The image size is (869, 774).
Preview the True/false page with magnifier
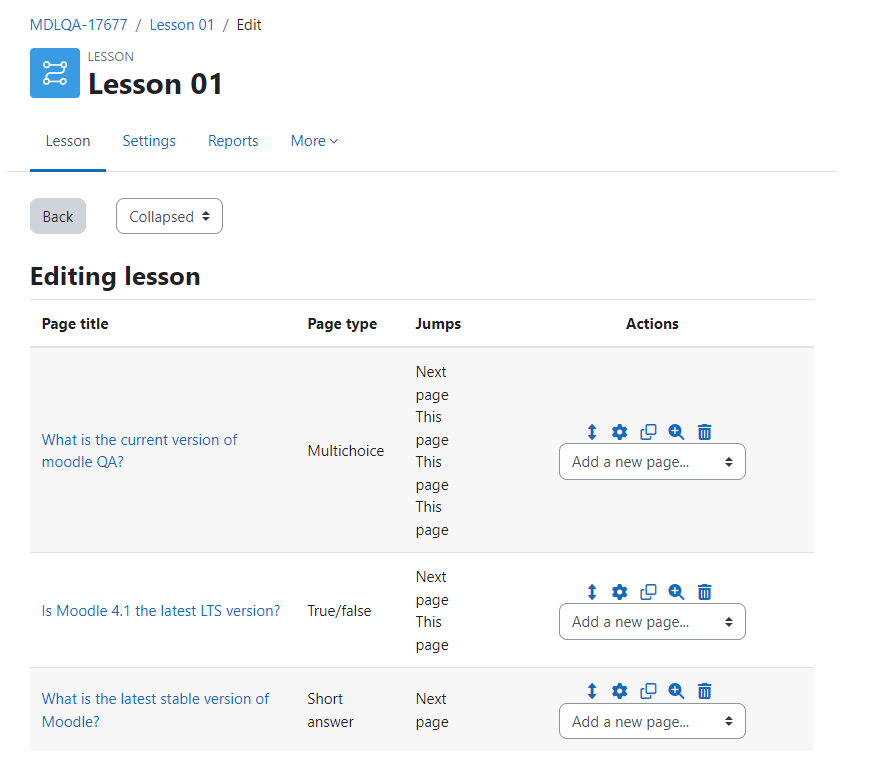click(676, 592)
